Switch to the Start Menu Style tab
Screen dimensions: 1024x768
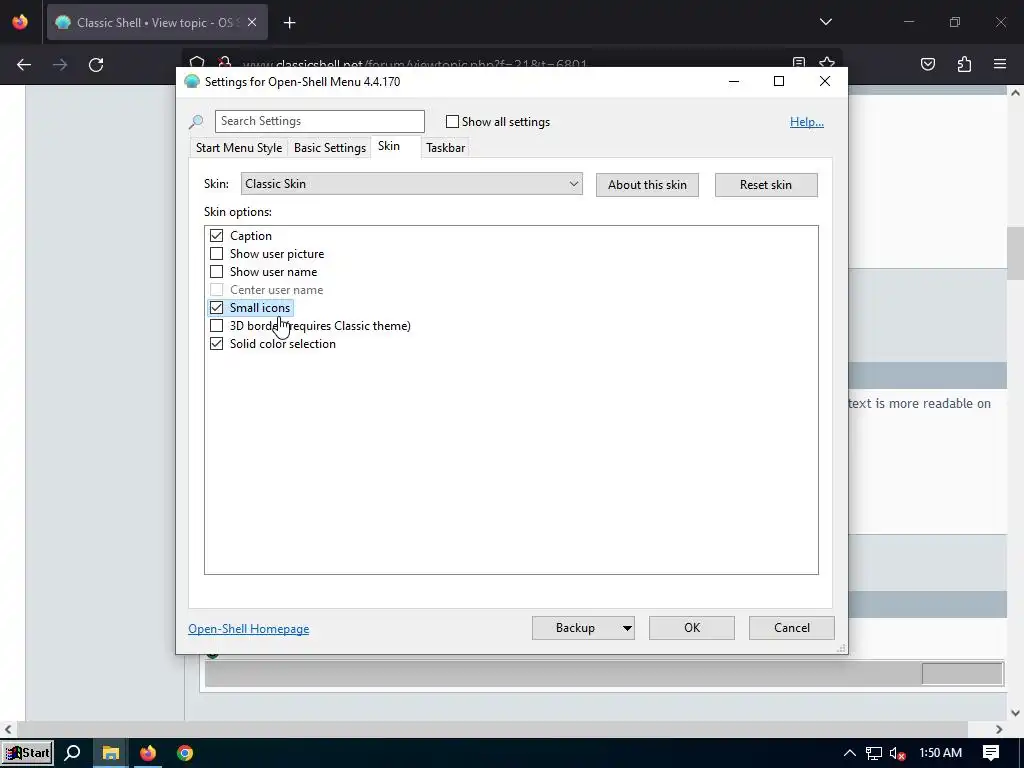click(x=239, y=148)
